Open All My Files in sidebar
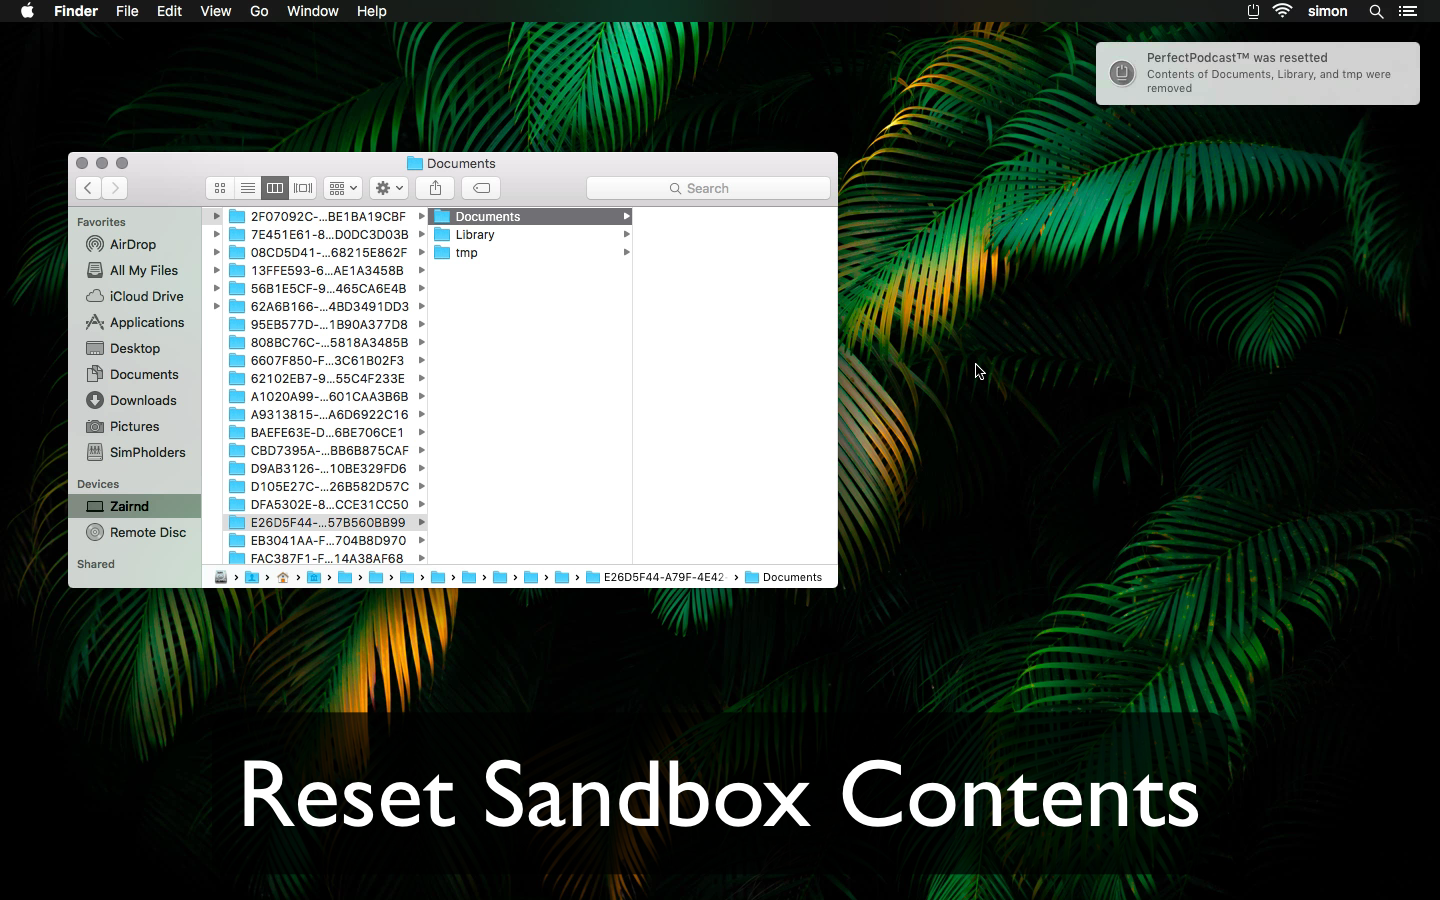The image size is (1440, 900). tap(133, 270)
